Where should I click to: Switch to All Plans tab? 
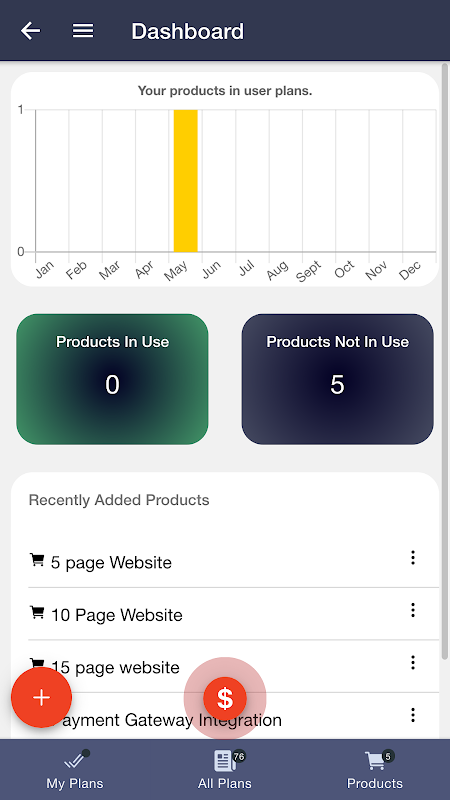tap(225, 769)
